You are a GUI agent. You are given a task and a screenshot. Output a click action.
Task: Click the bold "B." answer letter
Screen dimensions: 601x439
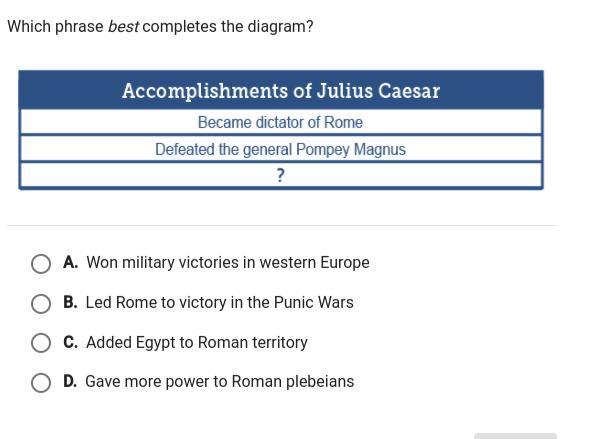(x=71, y=303)
